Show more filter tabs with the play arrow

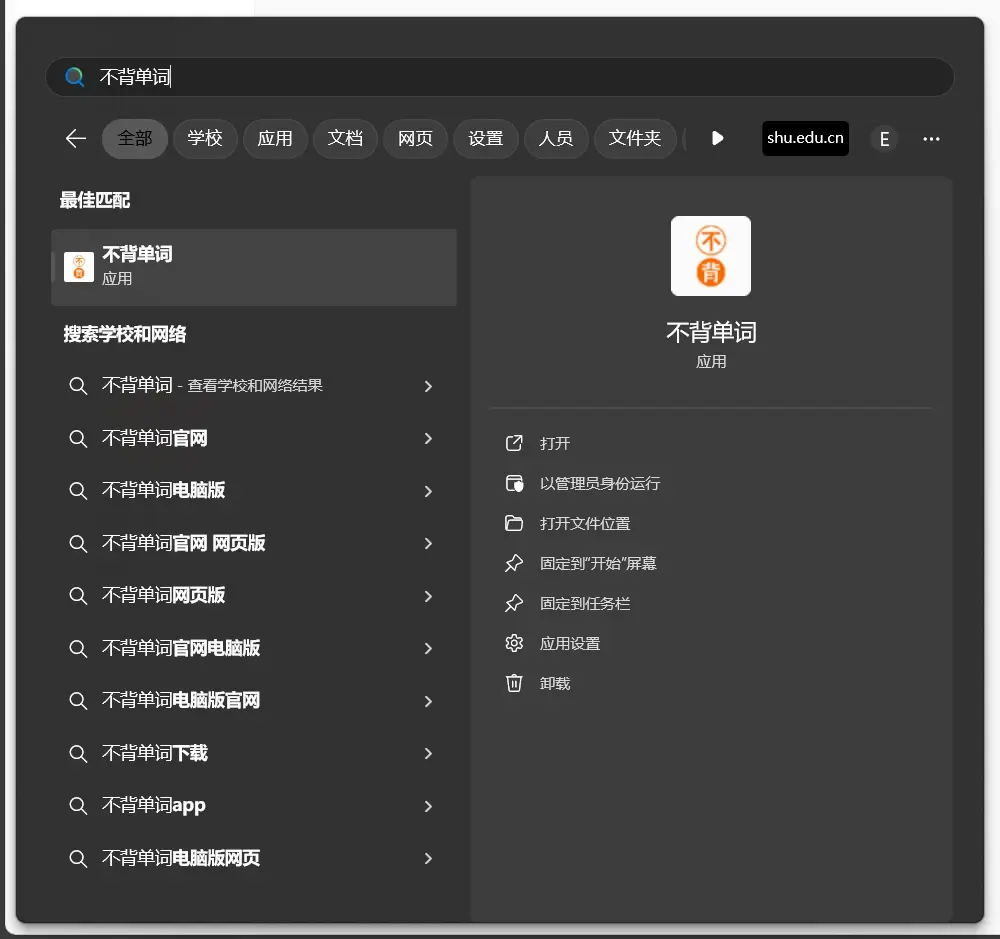point(717,138)
